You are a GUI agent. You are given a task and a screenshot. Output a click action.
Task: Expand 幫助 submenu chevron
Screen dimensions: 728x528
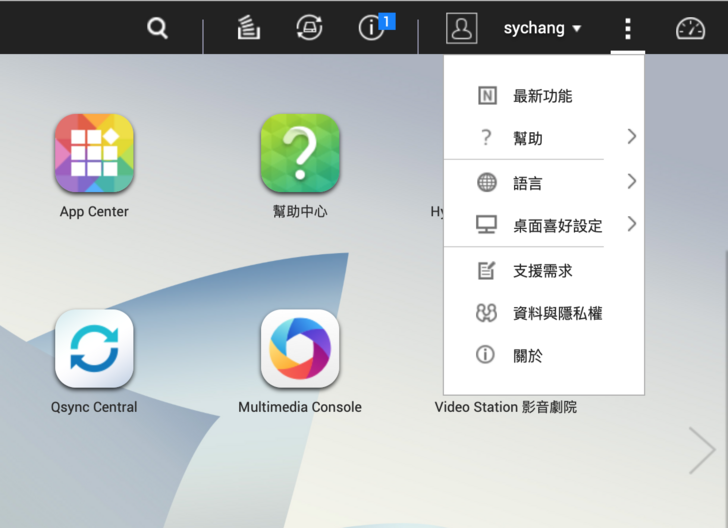(631, 137)
